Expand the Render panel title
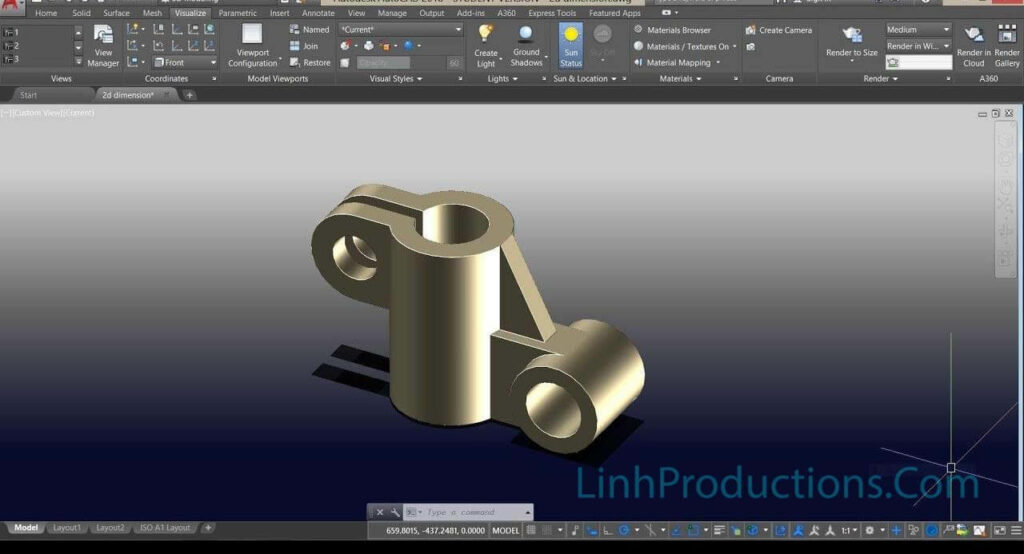The width and height of the screenshot is (1024, 554). click(x=880, y=78)
